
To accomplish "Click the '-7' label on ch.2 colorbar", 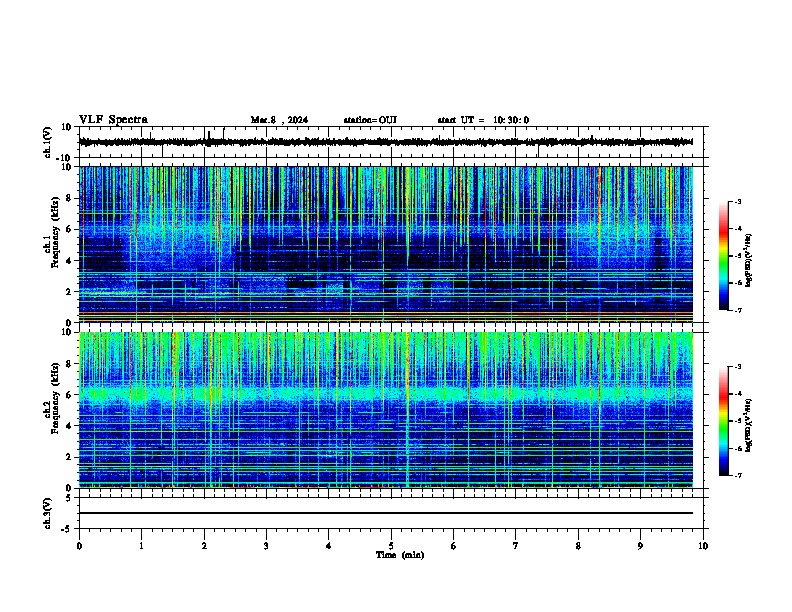I will (737, 475).
